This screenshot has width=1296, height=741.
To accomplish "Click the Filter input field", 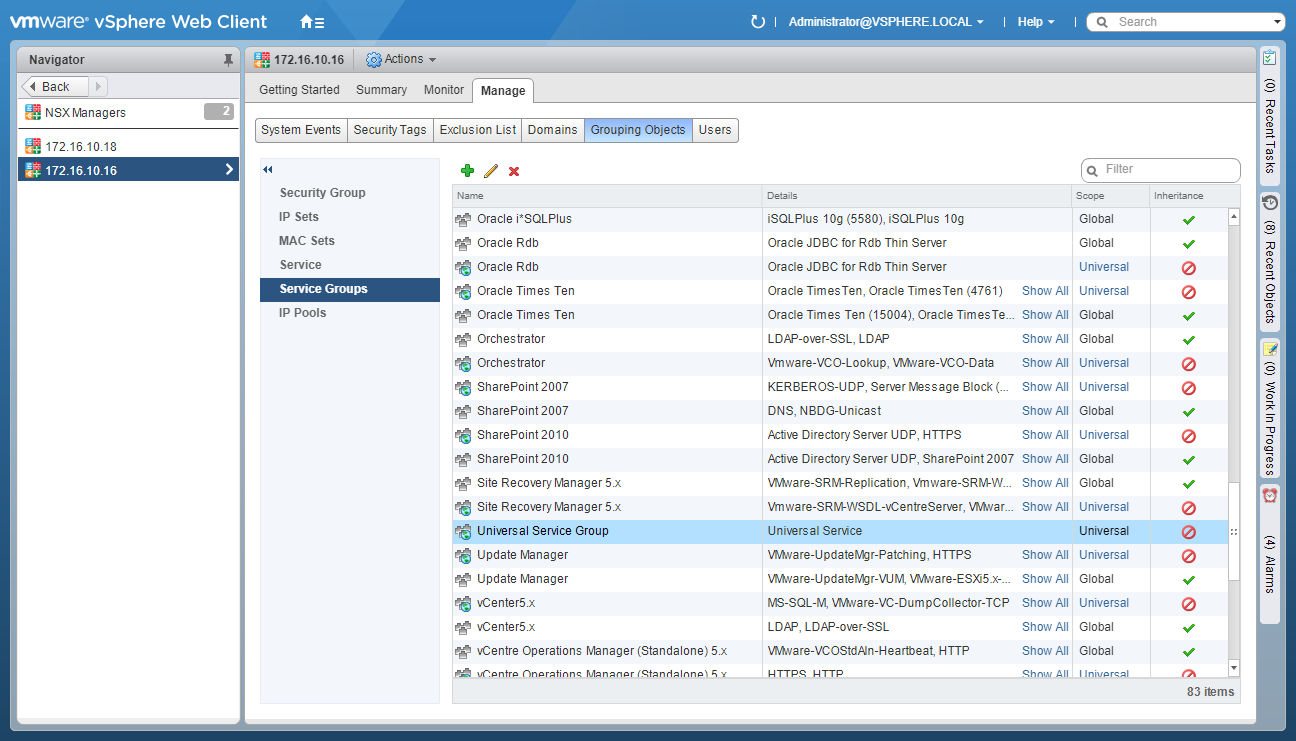I will (1165, 170).
